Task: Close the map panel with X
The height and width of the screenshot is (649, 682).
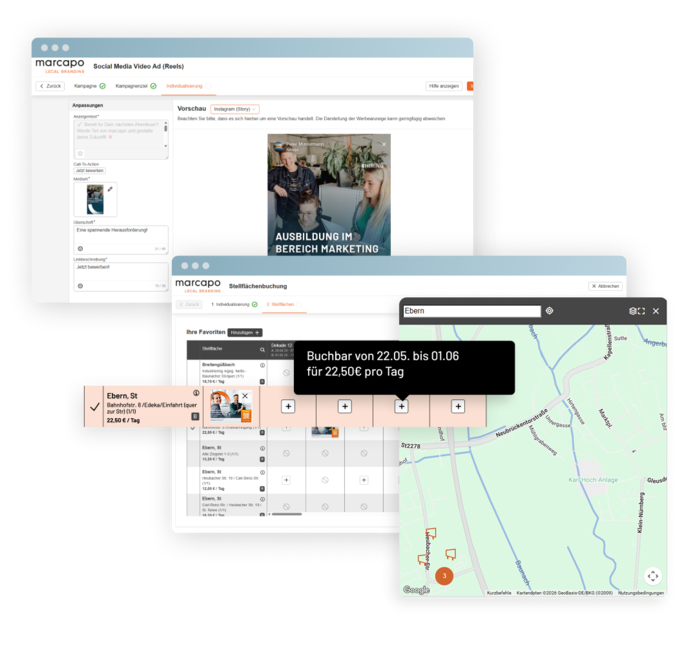Action: tap(656, 311)
